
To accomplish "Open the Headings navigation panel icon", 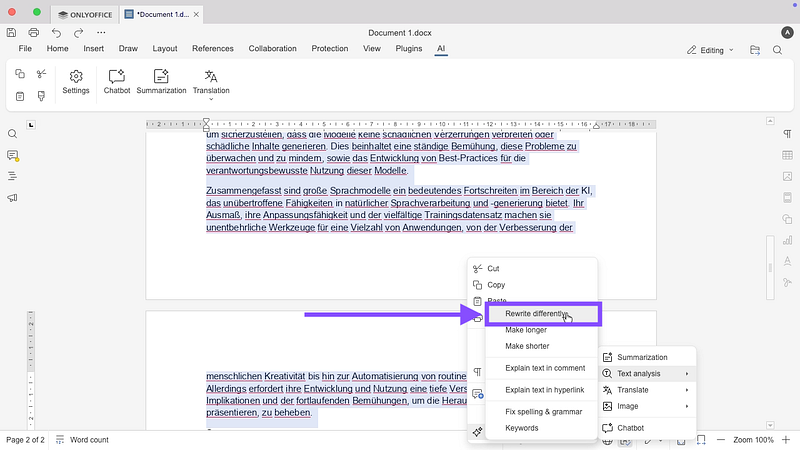I will [x=13, y=176].
